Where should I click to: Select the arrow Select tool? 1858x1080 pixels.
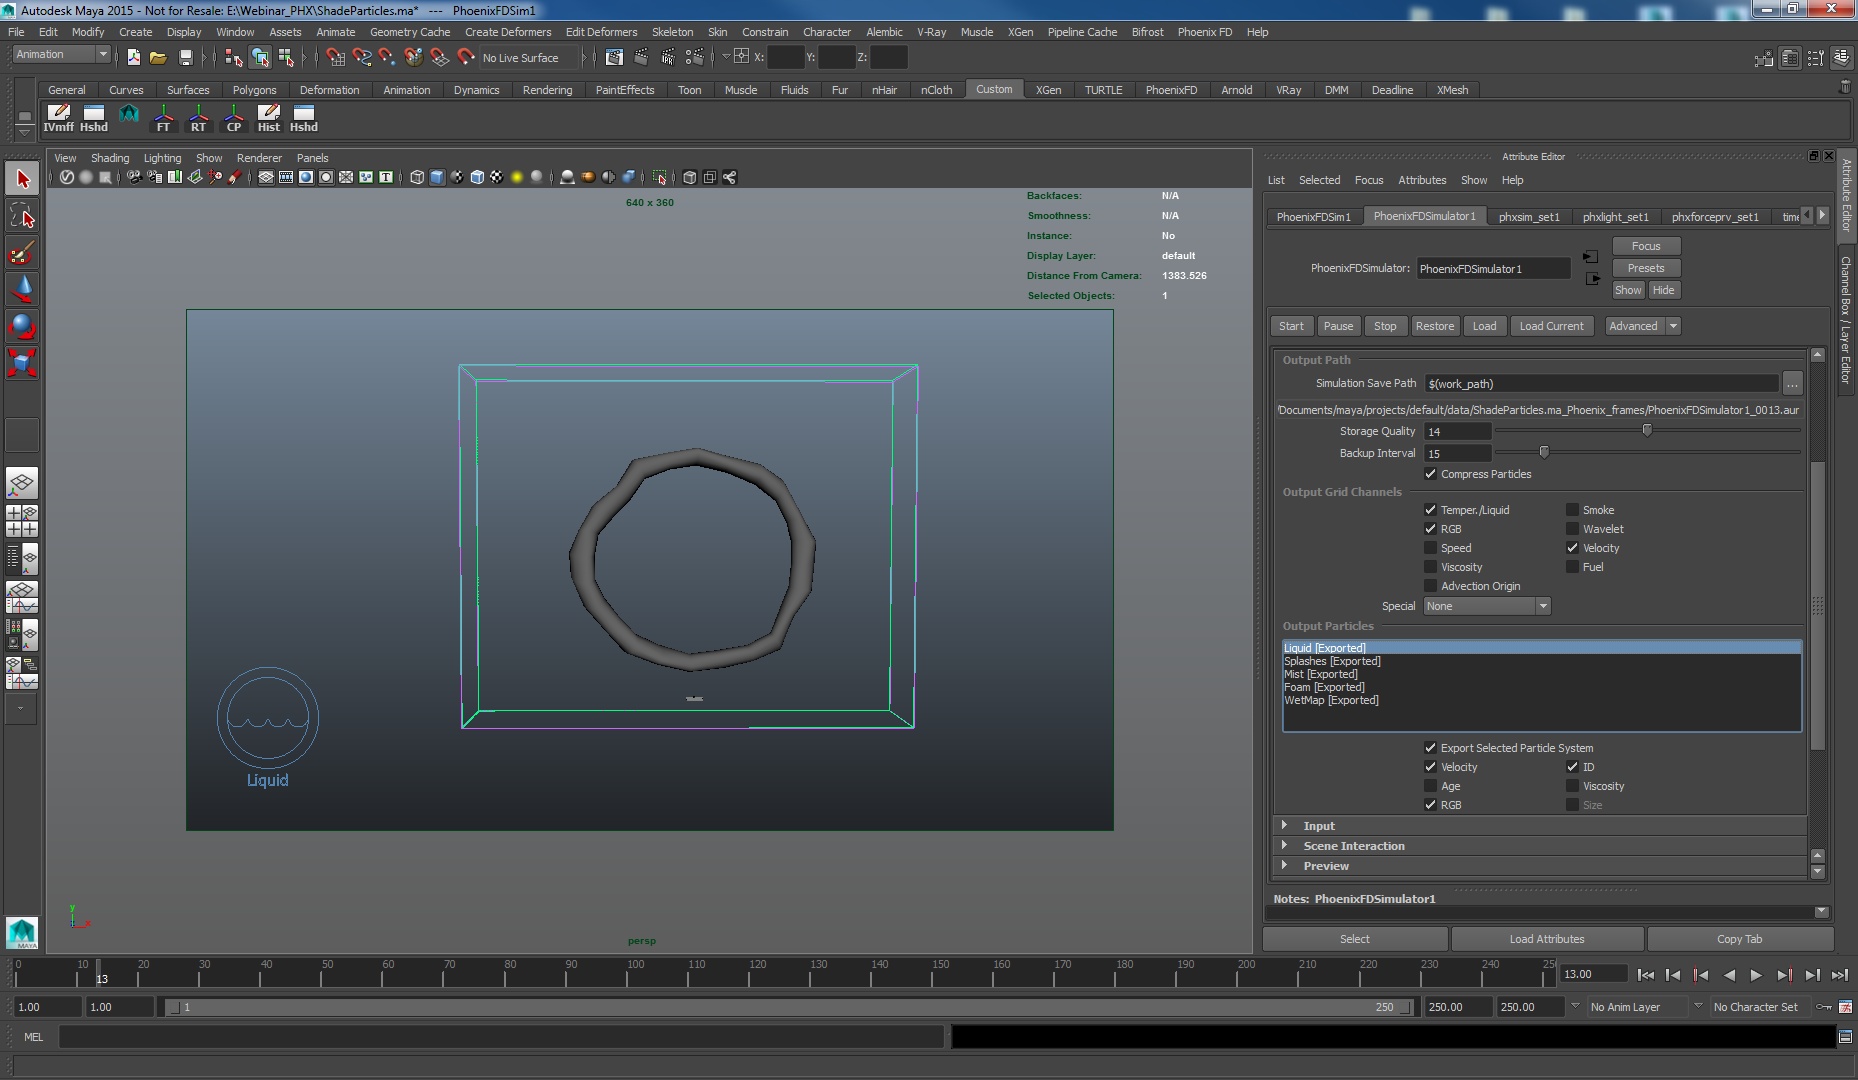click(x=22, y=180)
